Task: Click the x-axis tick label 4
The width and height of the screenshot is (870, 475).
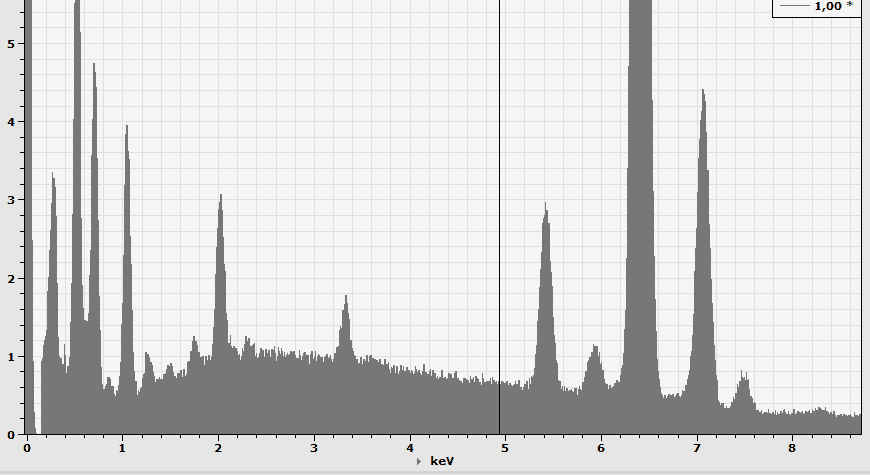Action: click(x=410, y=447)
